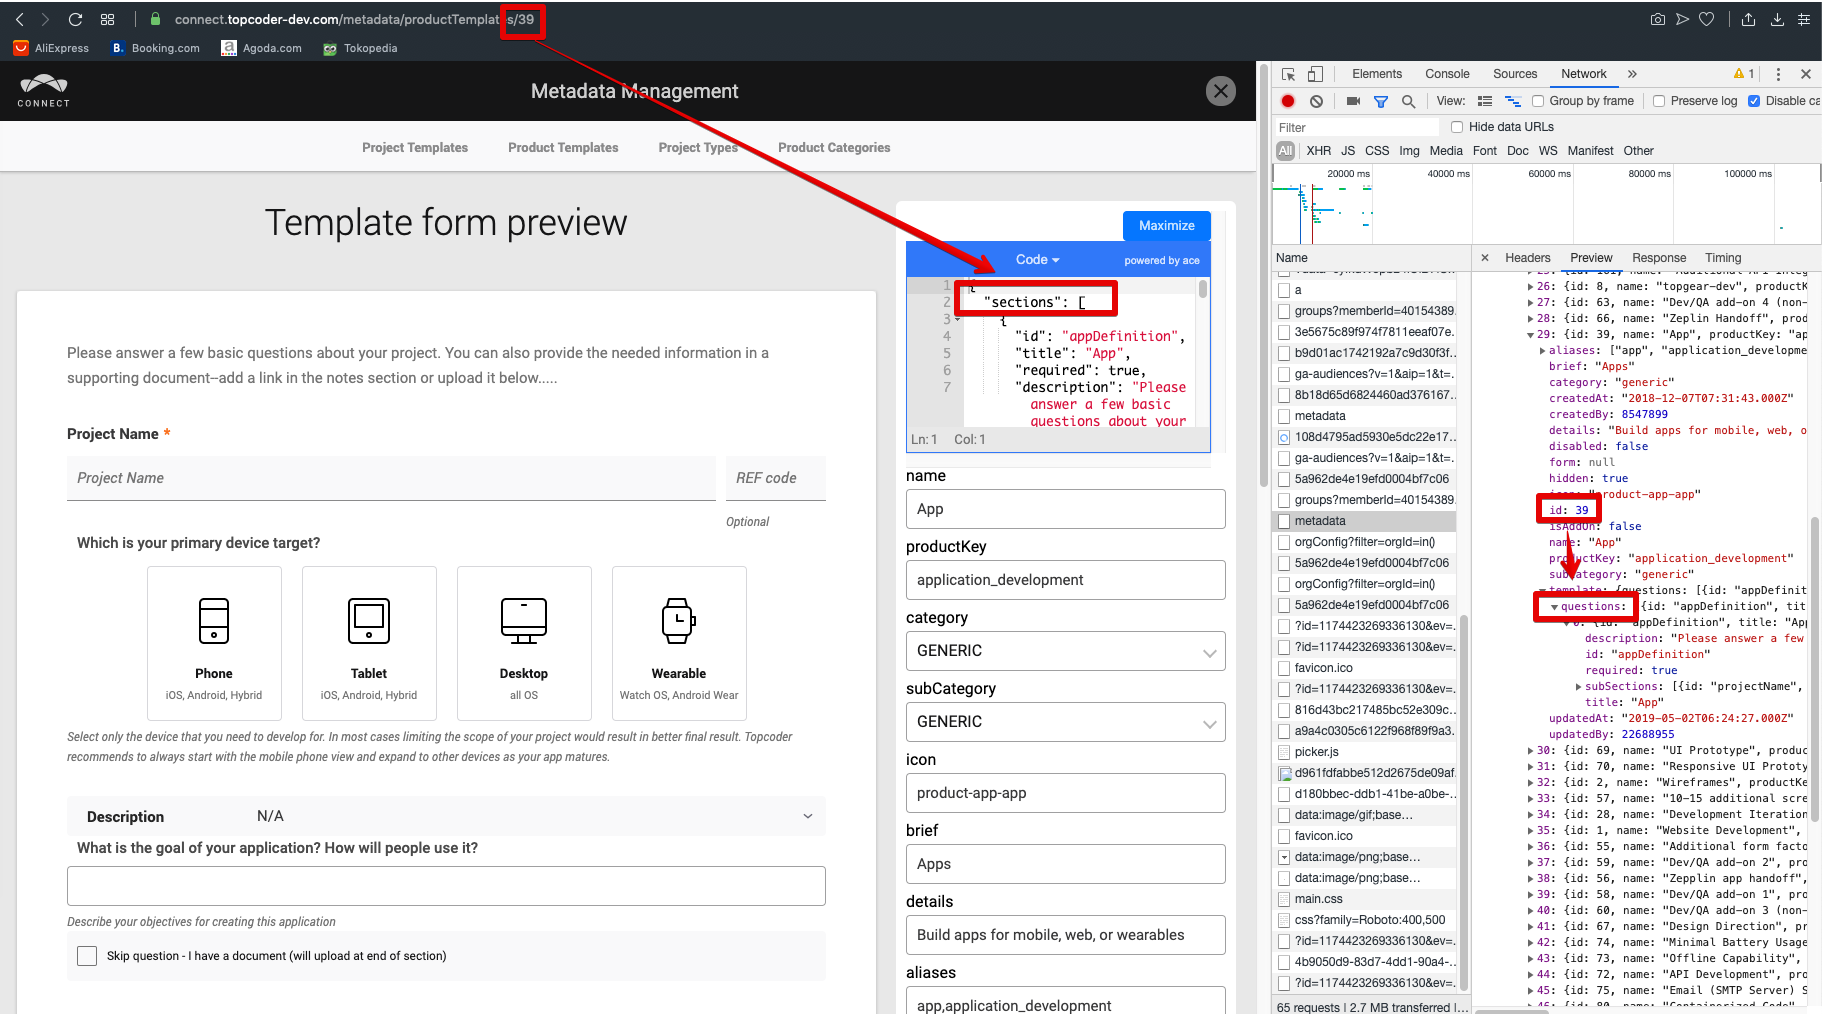Open the DevTools three-dot menu

tap(1778, 74)
